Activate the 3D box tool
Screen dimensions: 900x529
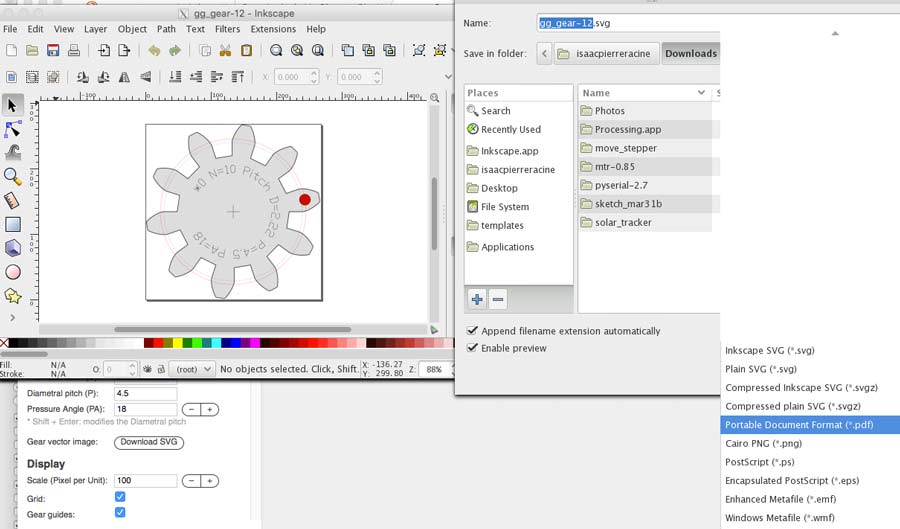pyautogui.click(x=13, y=248)
